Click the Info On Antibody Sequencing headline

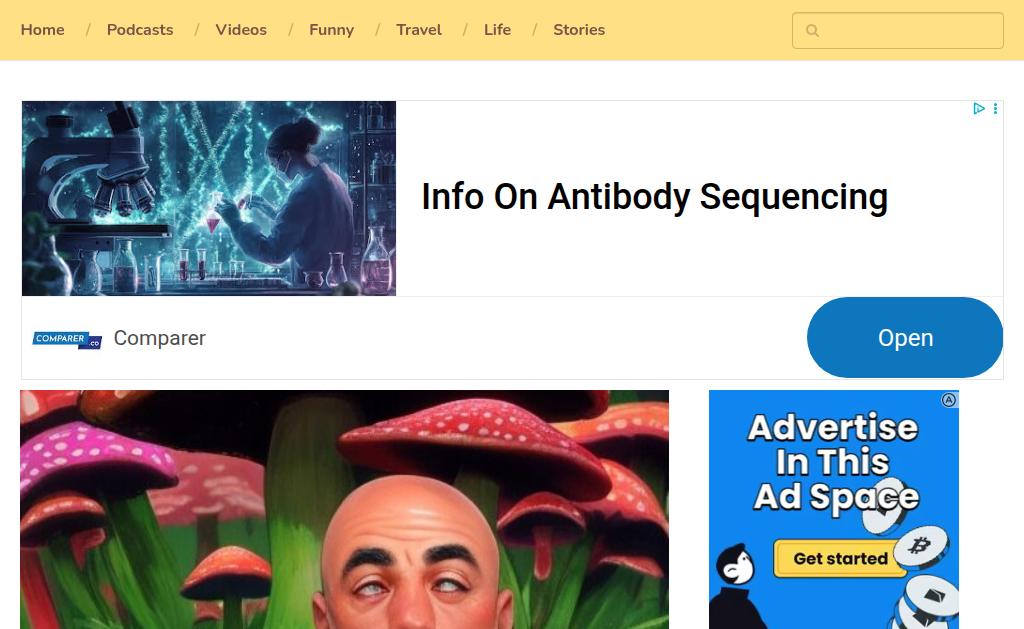[654, 197]
